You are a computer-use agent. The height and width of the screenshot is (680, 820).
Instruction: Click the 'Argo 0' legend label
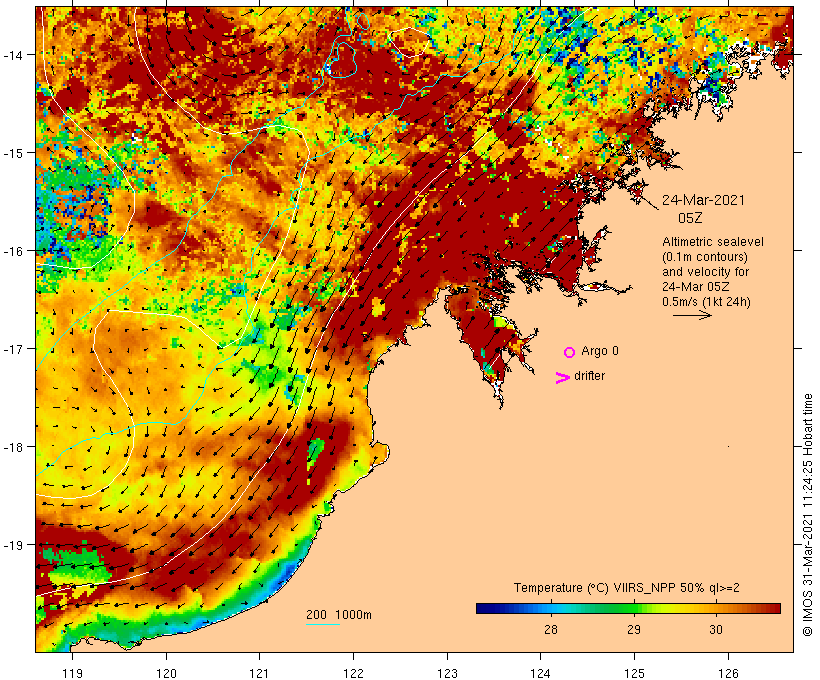point(600,351)
